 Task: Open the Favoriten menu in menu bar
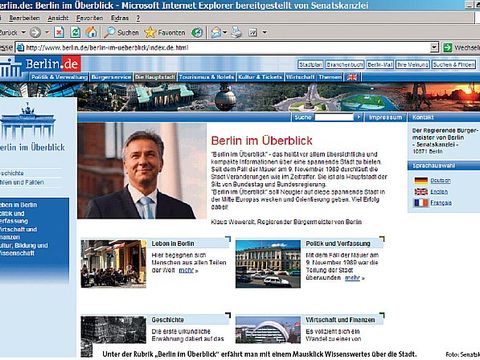tap(90, 18)
